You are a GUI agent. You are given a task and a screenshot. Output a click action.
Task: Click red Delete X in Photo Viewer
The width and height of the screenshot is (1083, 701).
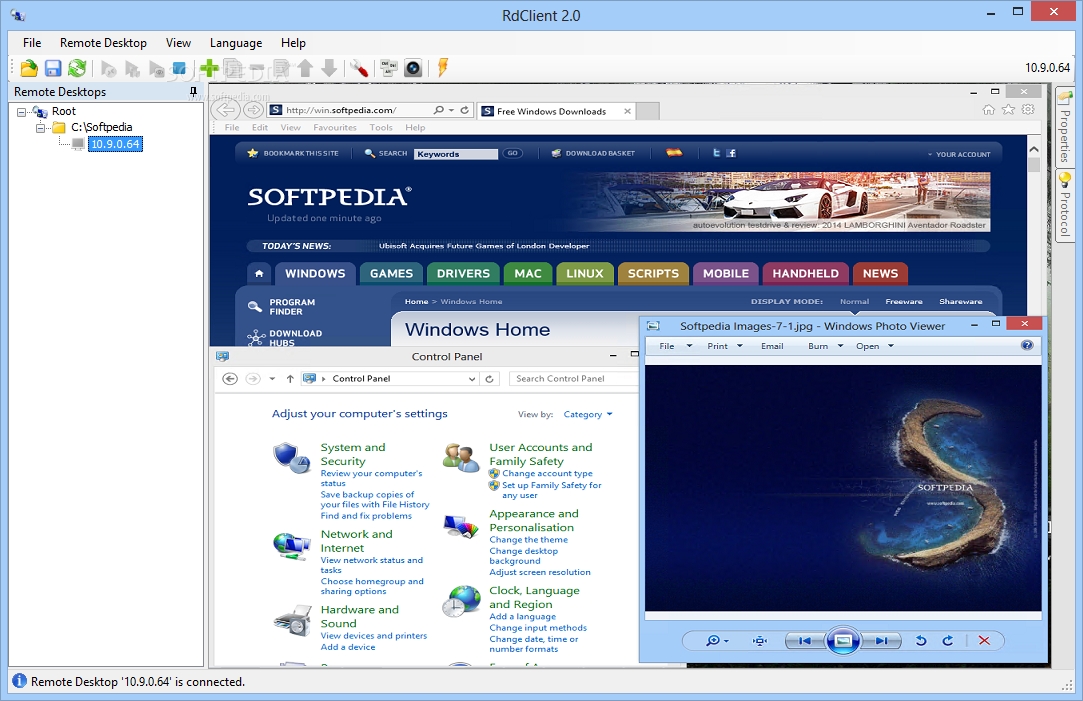click(x=984, y=641)
